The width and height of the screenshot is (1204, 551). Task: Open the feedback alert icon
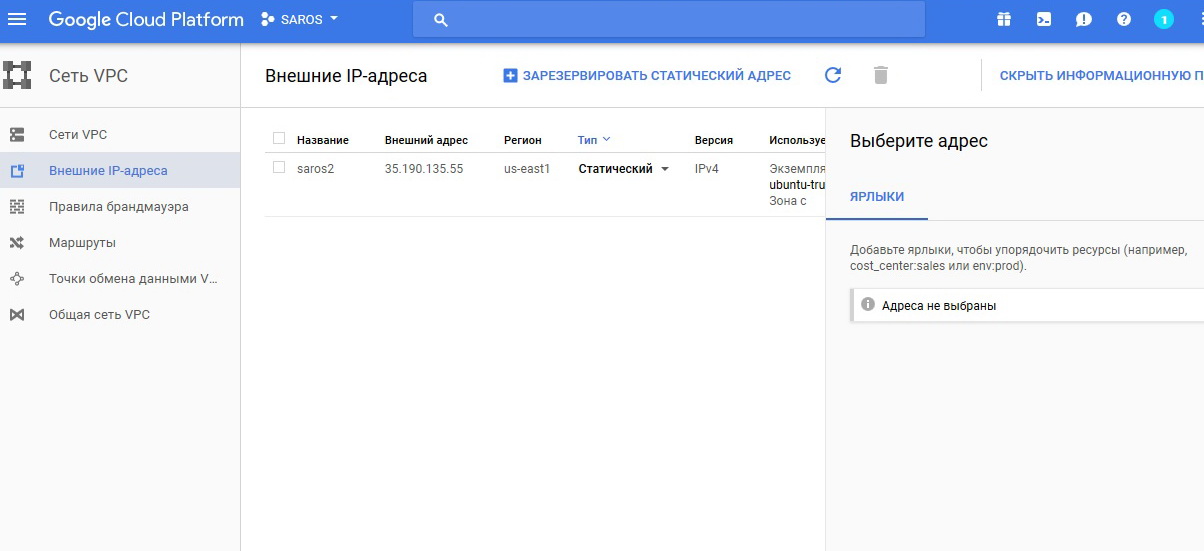click(x=1084, y=19)
